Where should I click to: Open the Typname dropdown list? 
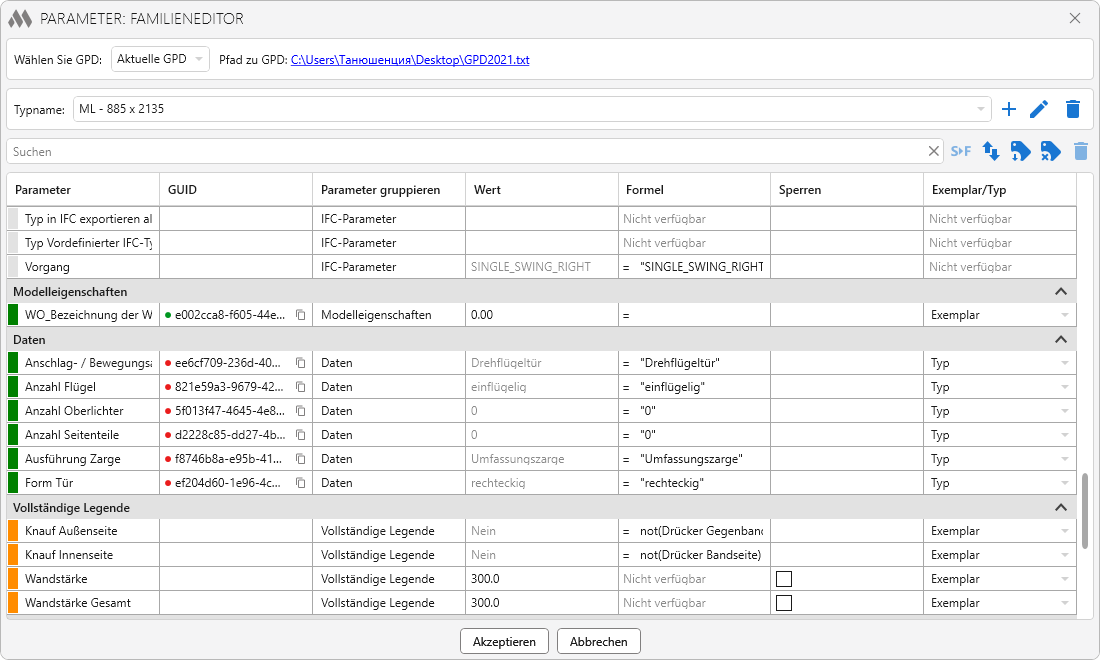[x=981, y=109]
